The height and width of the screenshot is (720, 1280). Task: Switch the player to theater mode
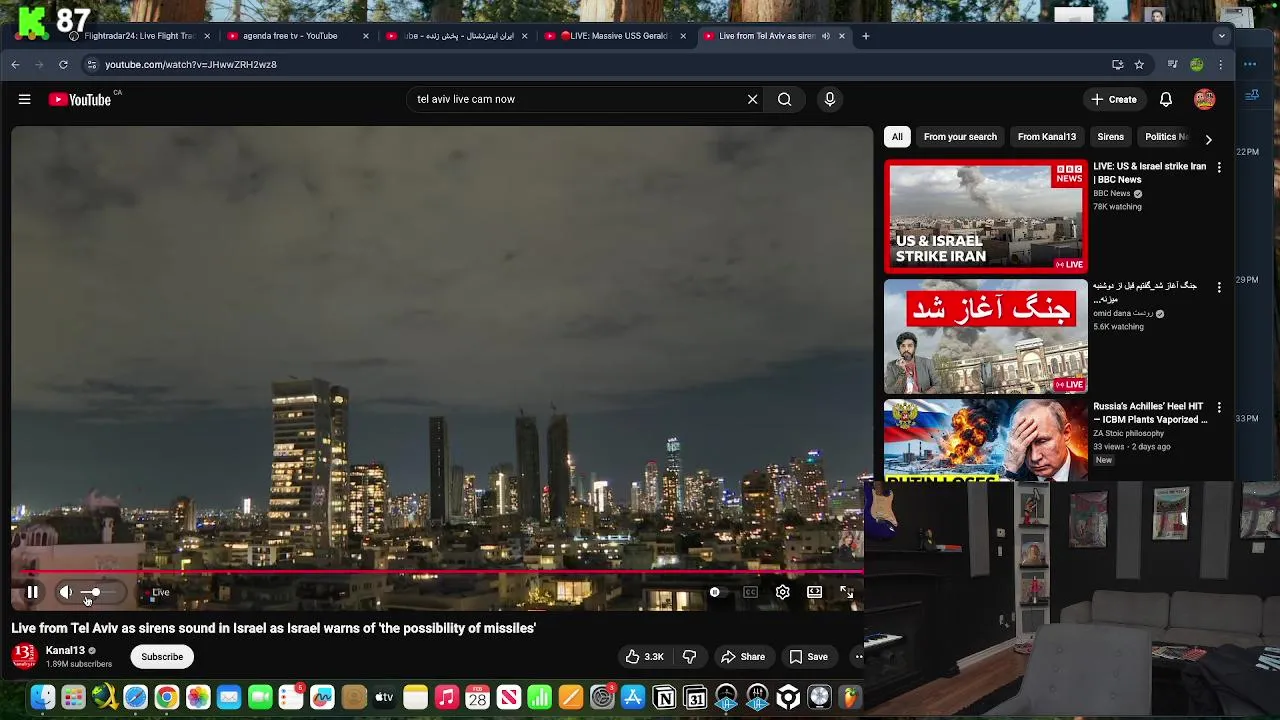tap(815, 592)
